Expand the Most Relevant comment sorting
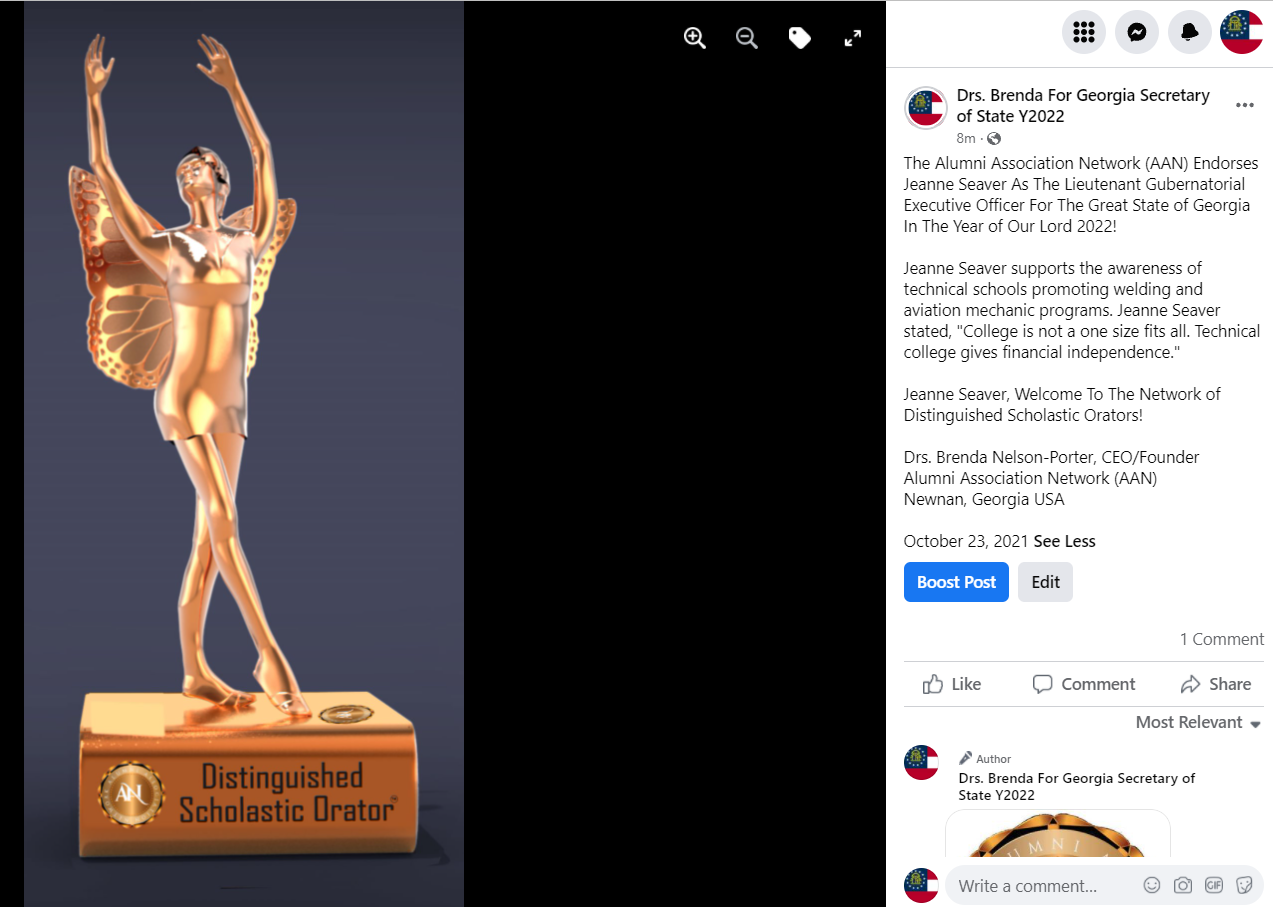Screen dimensions: 1273x907 1198,722
